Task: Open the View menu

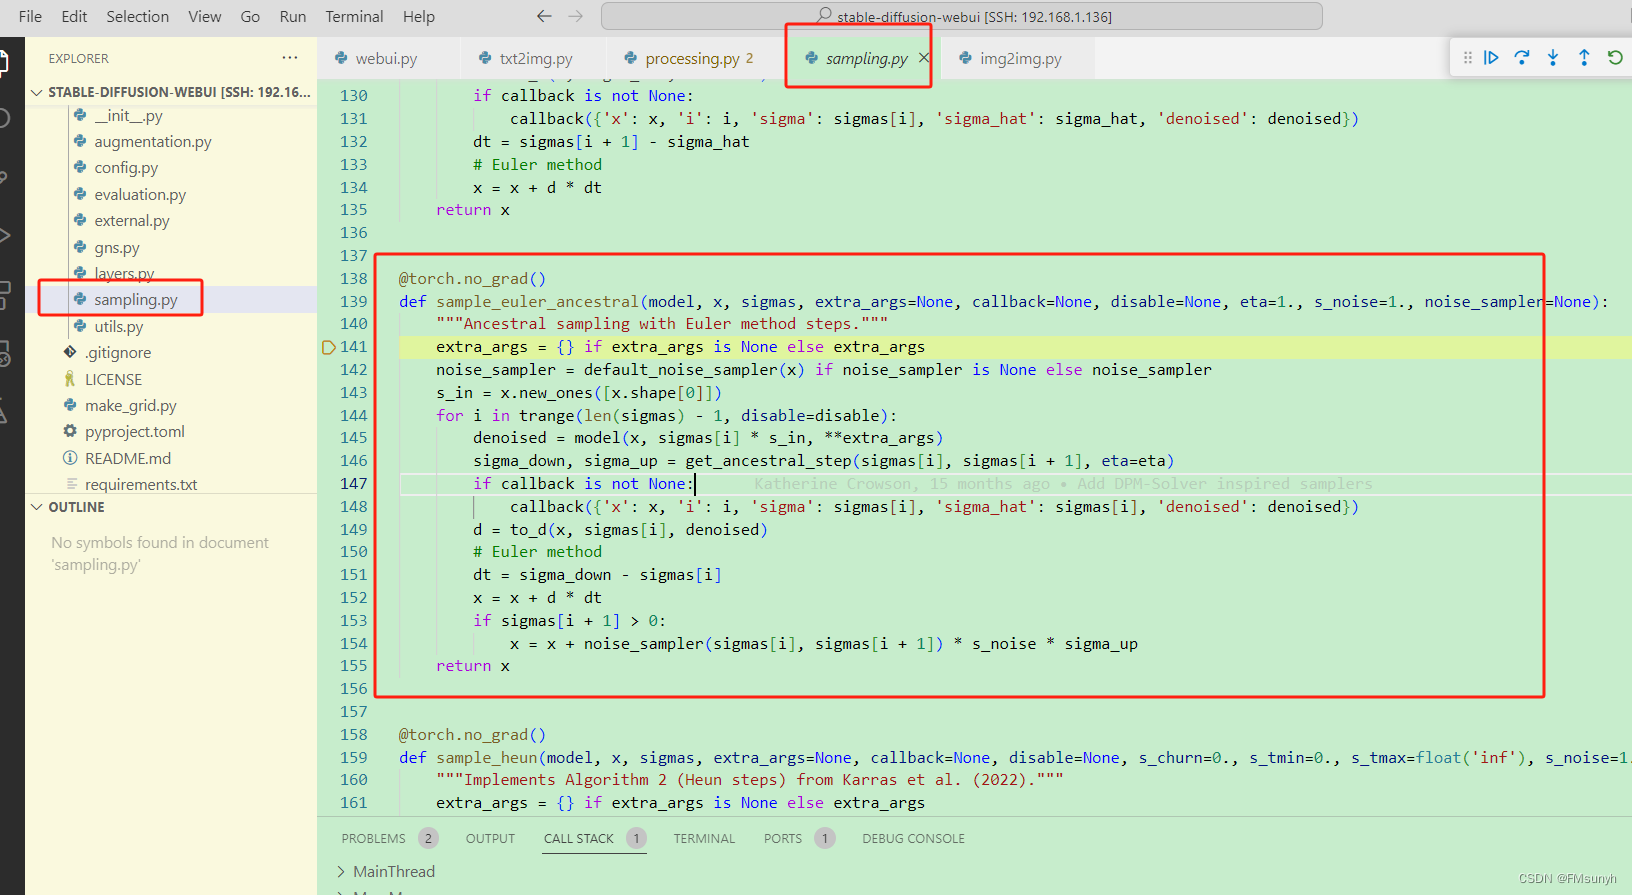Action: tap(205, 16)
